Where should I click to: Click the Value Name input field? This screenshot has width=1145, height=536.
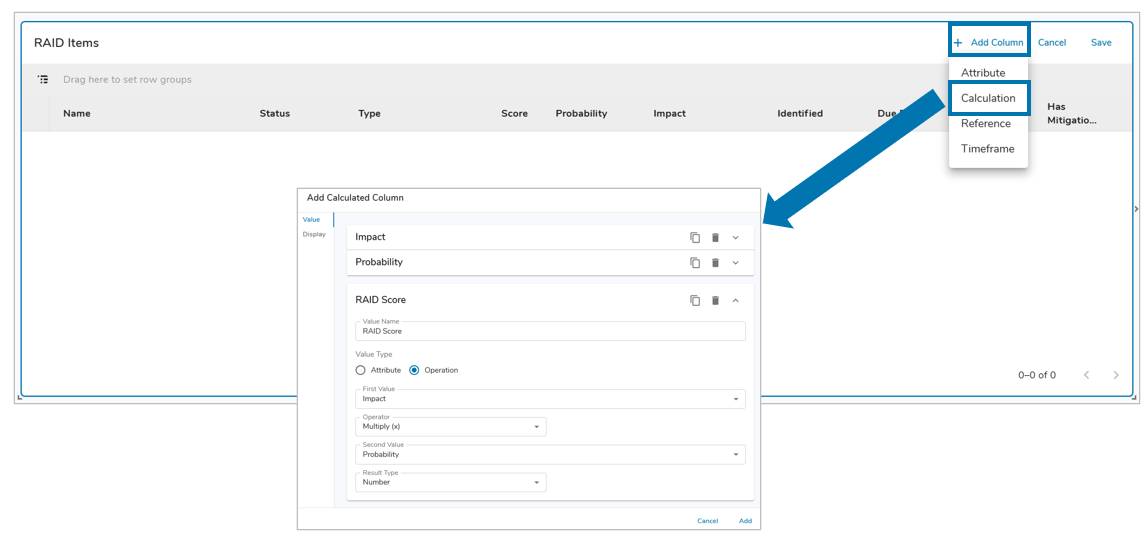(550, 331)
